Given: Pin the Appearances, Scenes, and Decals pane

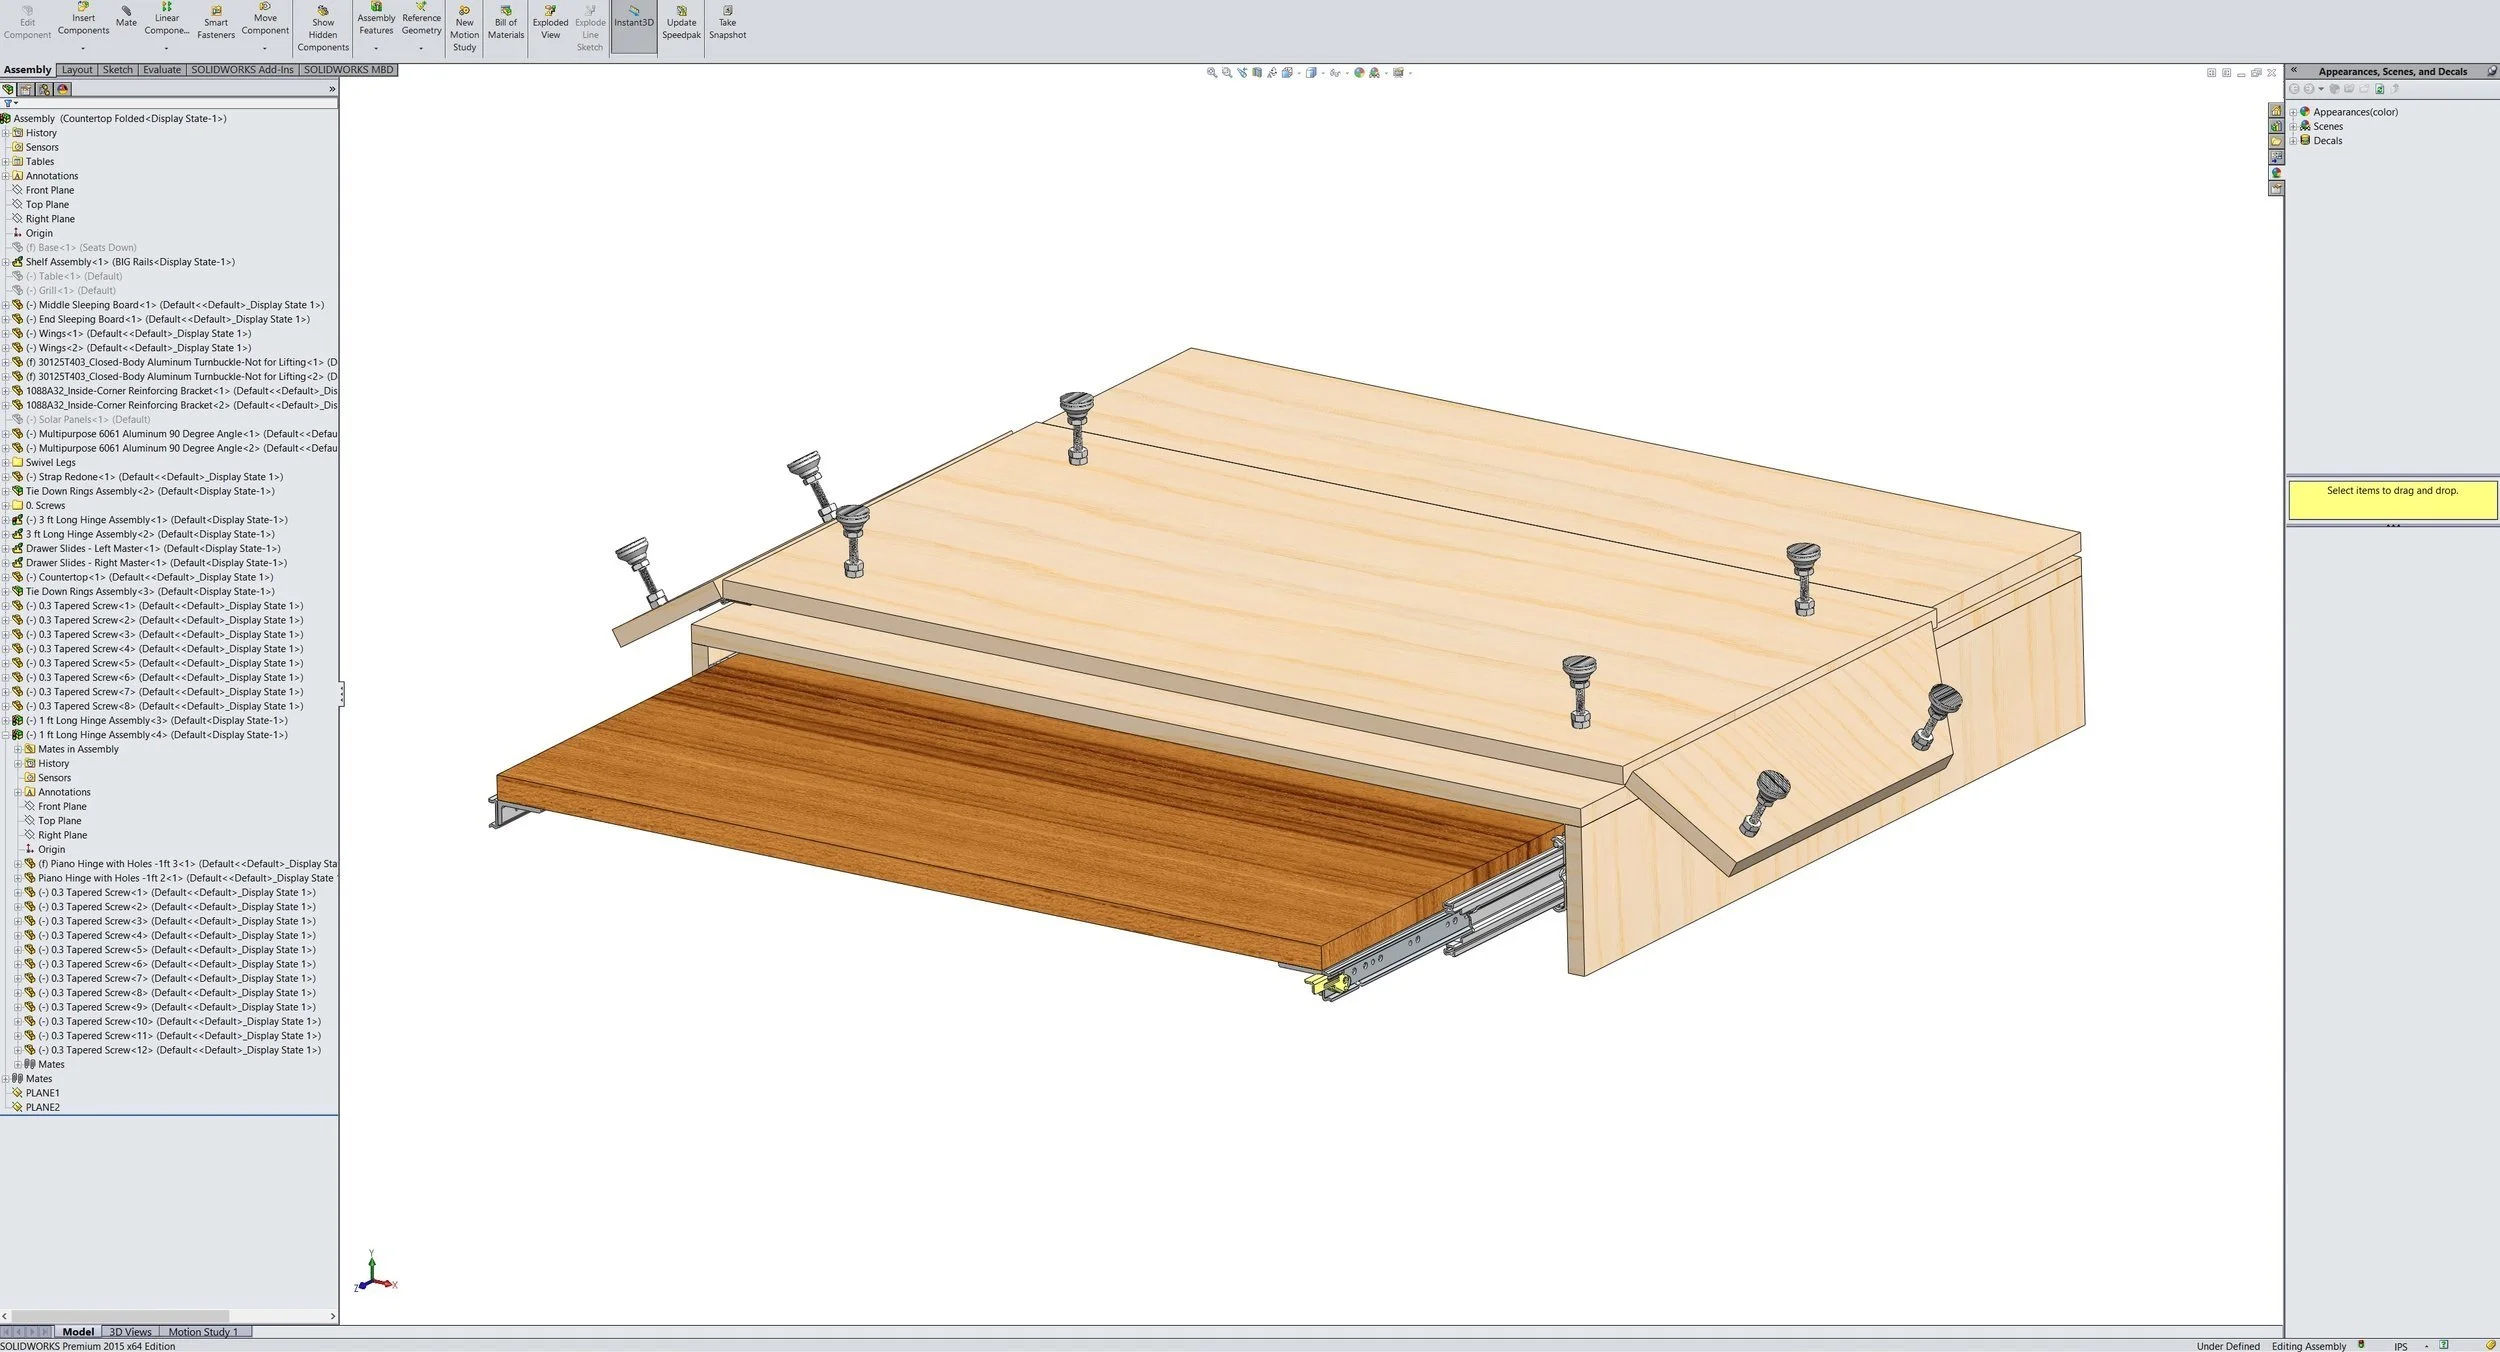Looking at the screenshot, I should click(2491, 71).
